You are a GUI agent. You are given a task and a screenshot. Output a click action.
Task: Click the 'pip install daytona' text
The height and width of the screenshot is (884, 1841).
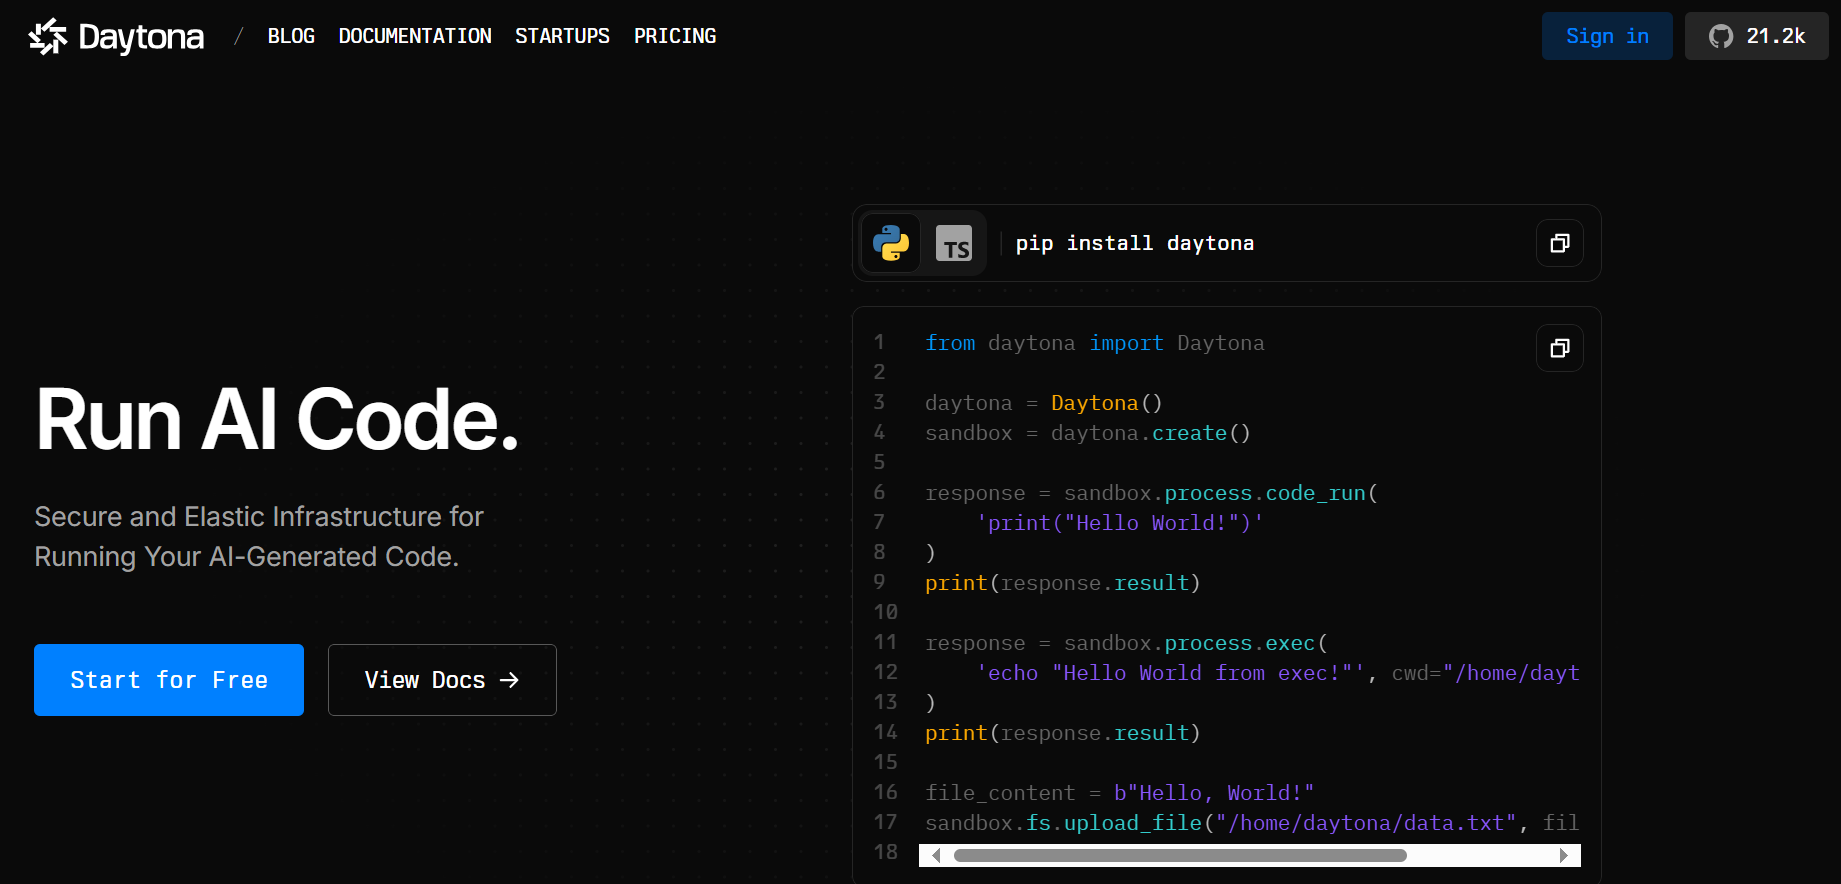point(1134,243)
